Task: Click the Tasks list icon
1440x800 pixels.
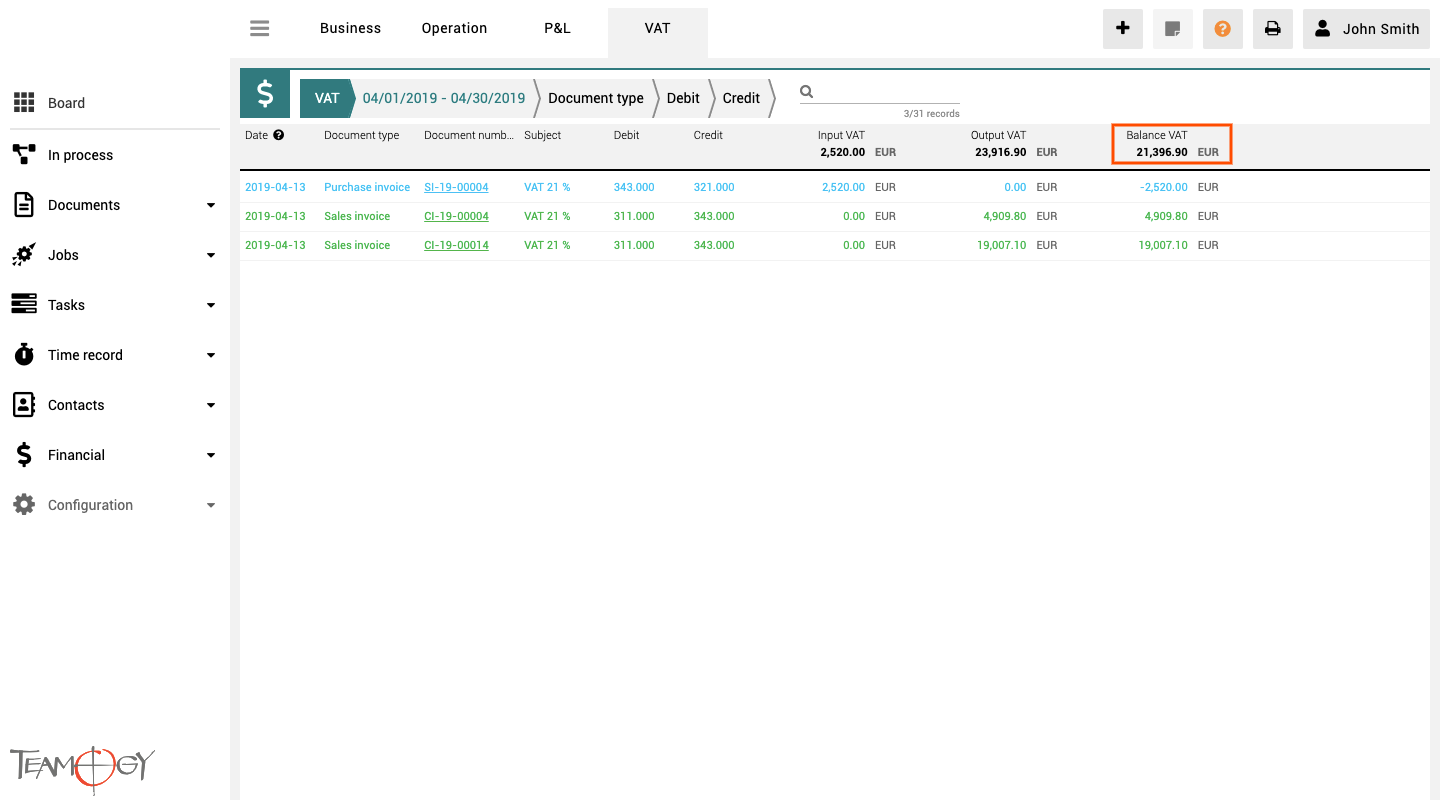Action: tap(24, 305)
